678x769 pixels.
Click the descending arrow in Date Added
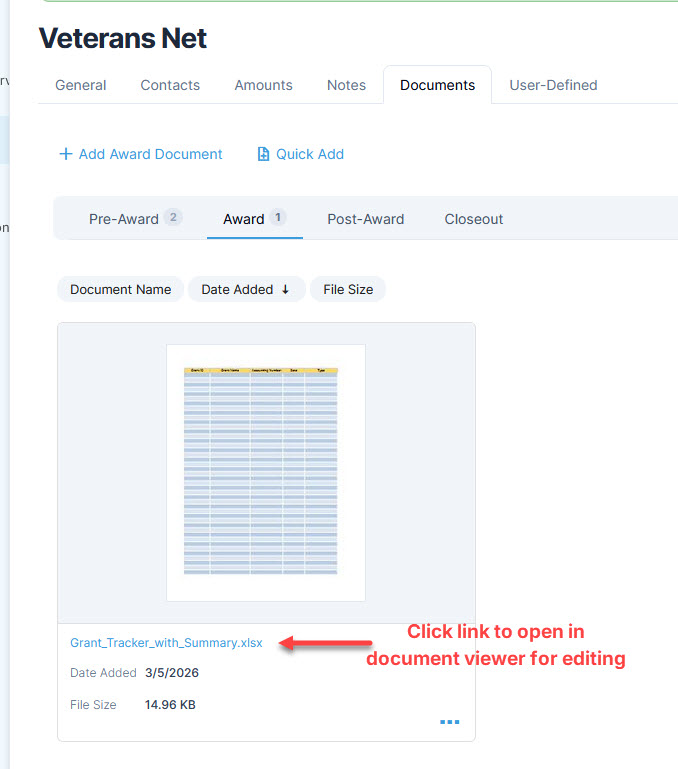tap(285, 290)
